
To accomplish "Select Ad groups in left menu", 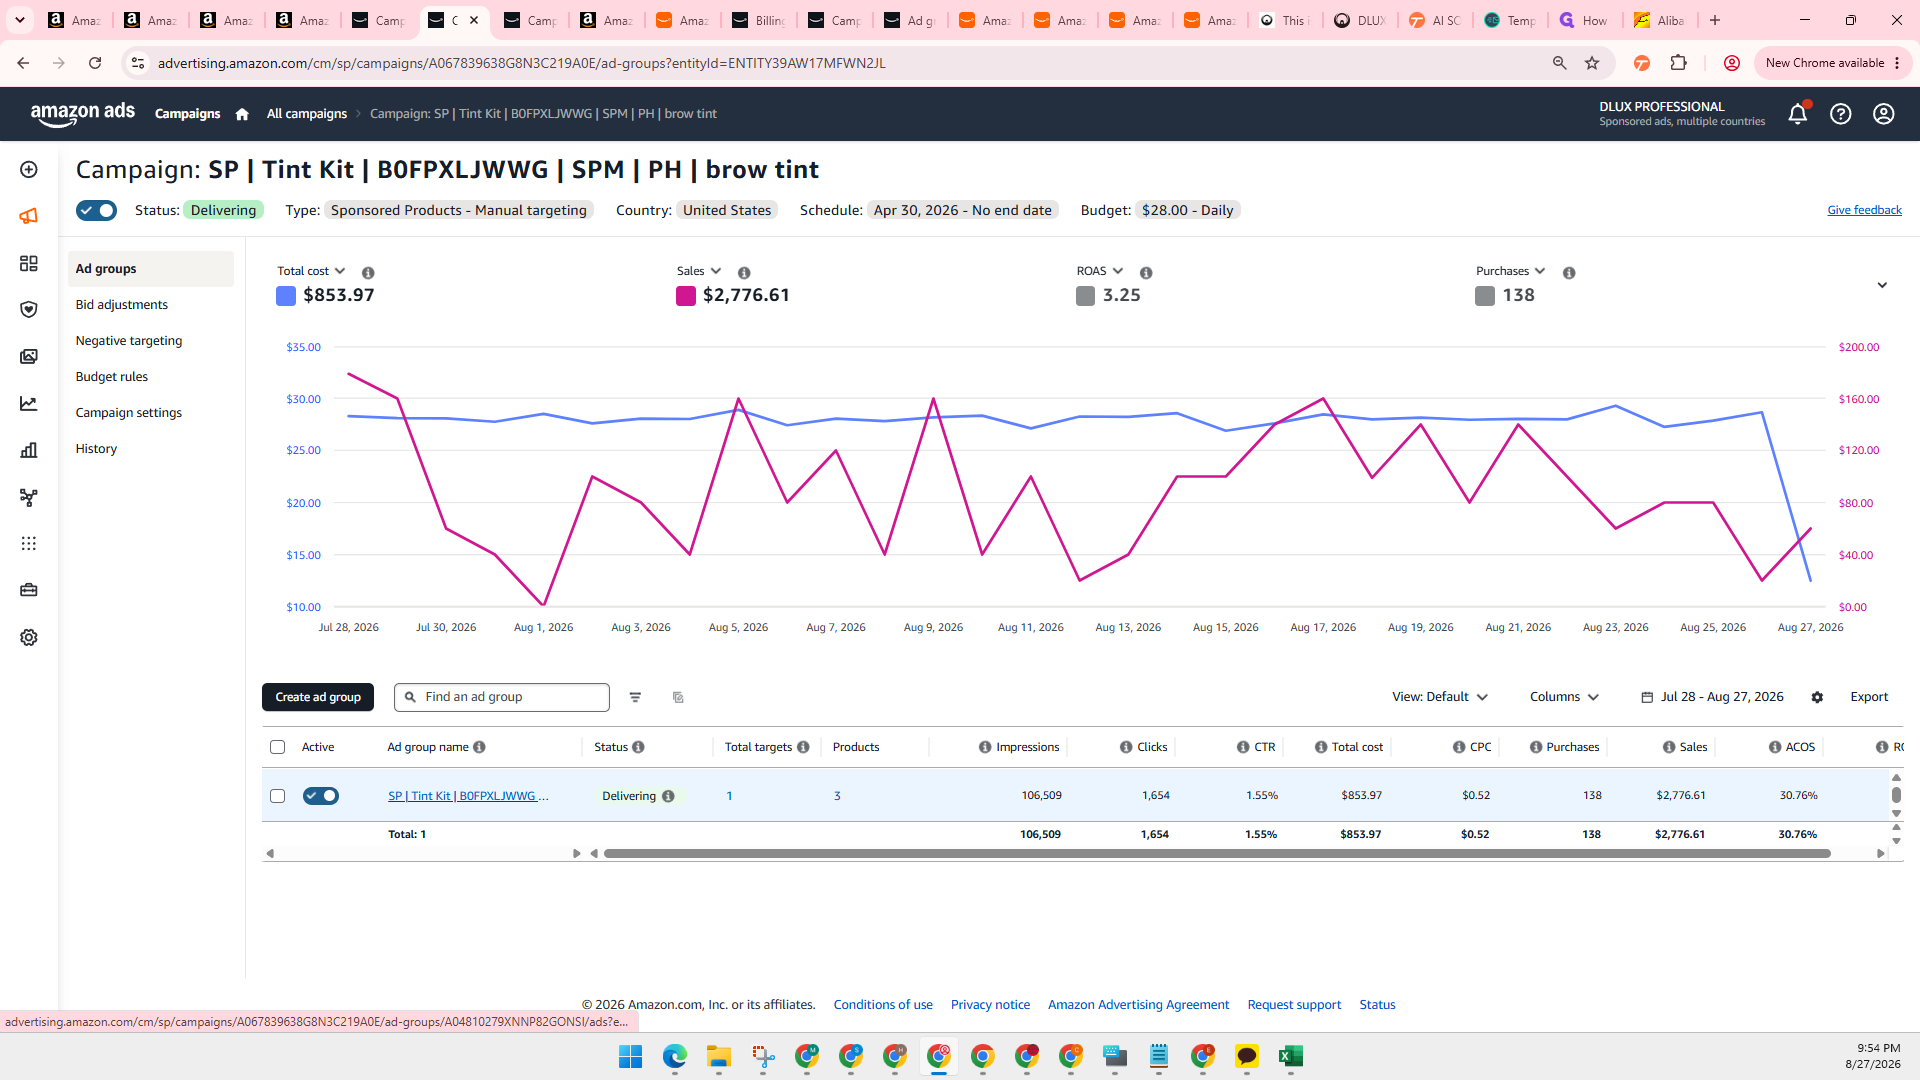I will point(151,269).
